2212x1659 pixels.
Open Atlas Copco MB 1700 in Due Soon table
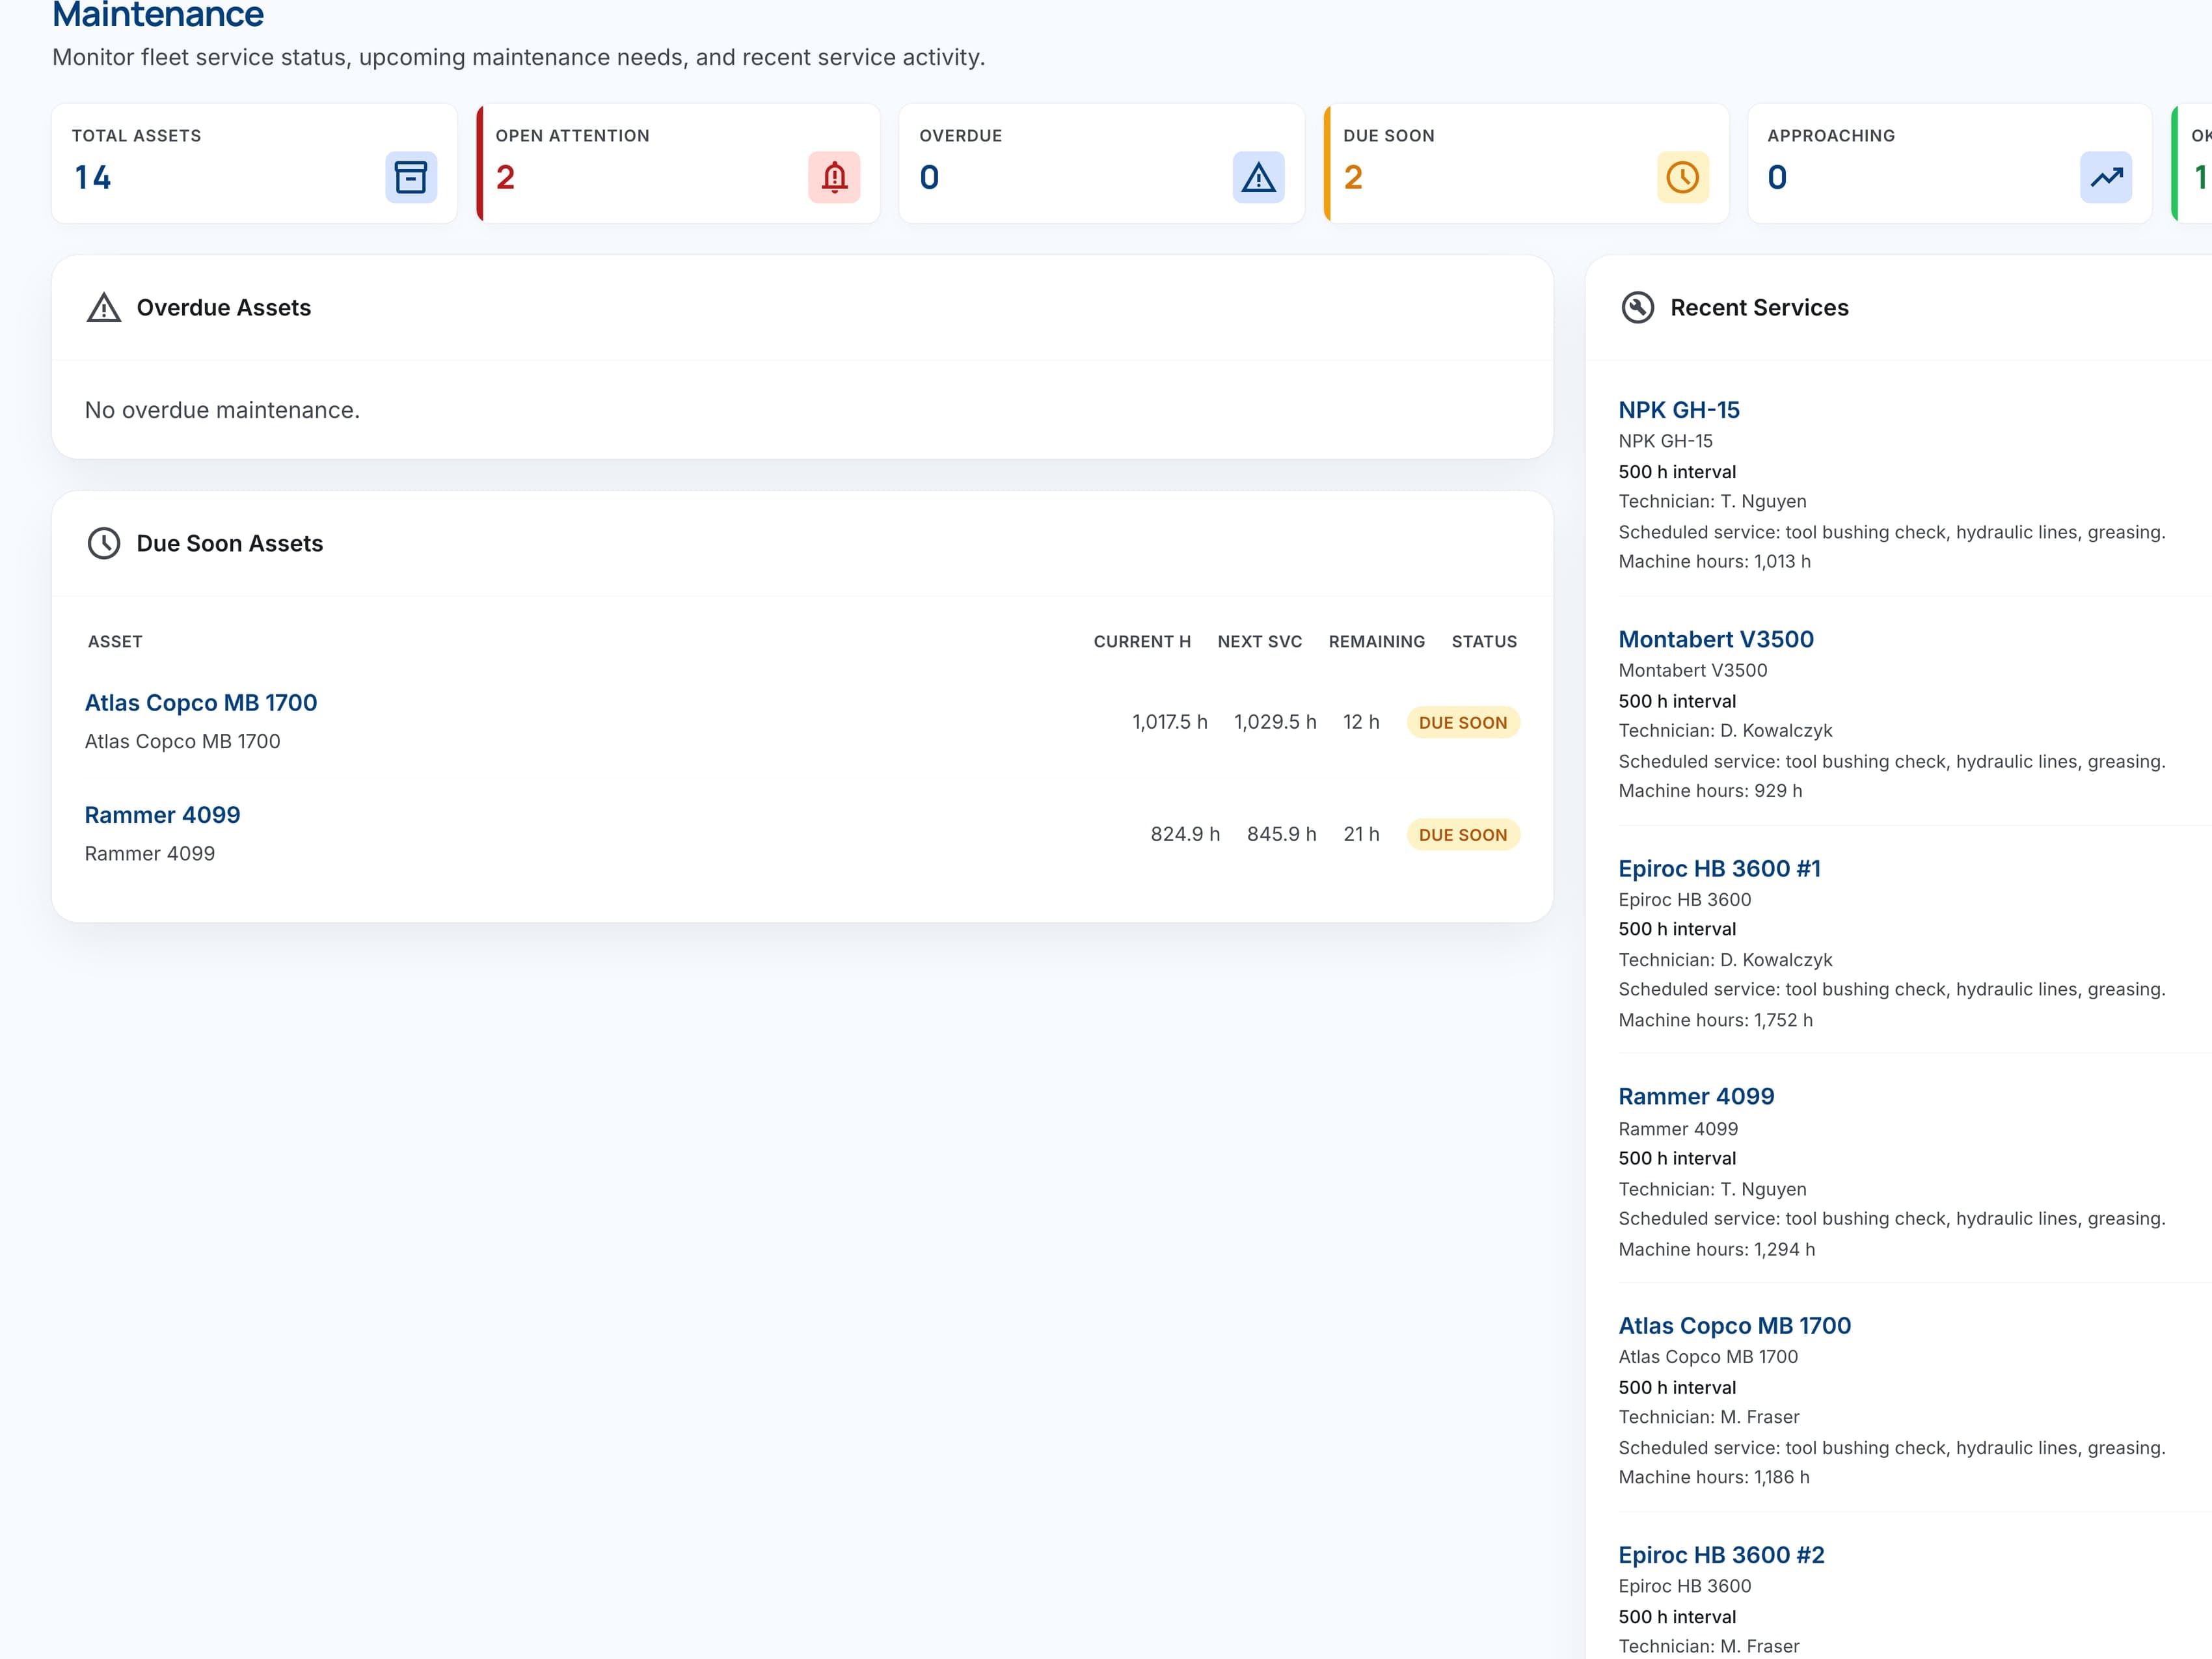click(201, 703)
